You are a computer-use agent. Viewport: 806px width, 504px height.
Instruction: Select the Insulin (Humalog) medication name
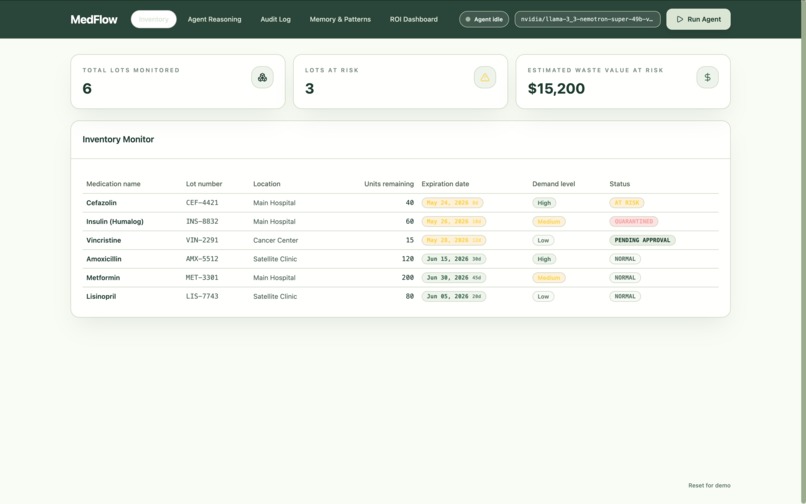[115, 221]
